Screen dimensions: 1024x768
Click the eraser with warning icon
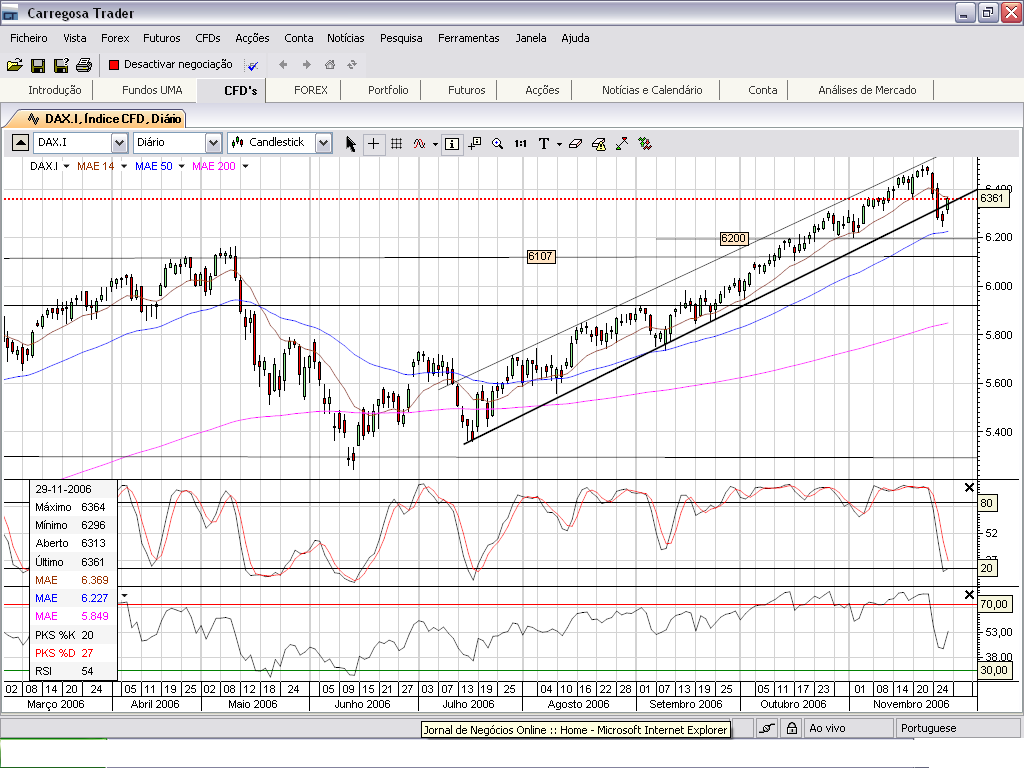599,144
